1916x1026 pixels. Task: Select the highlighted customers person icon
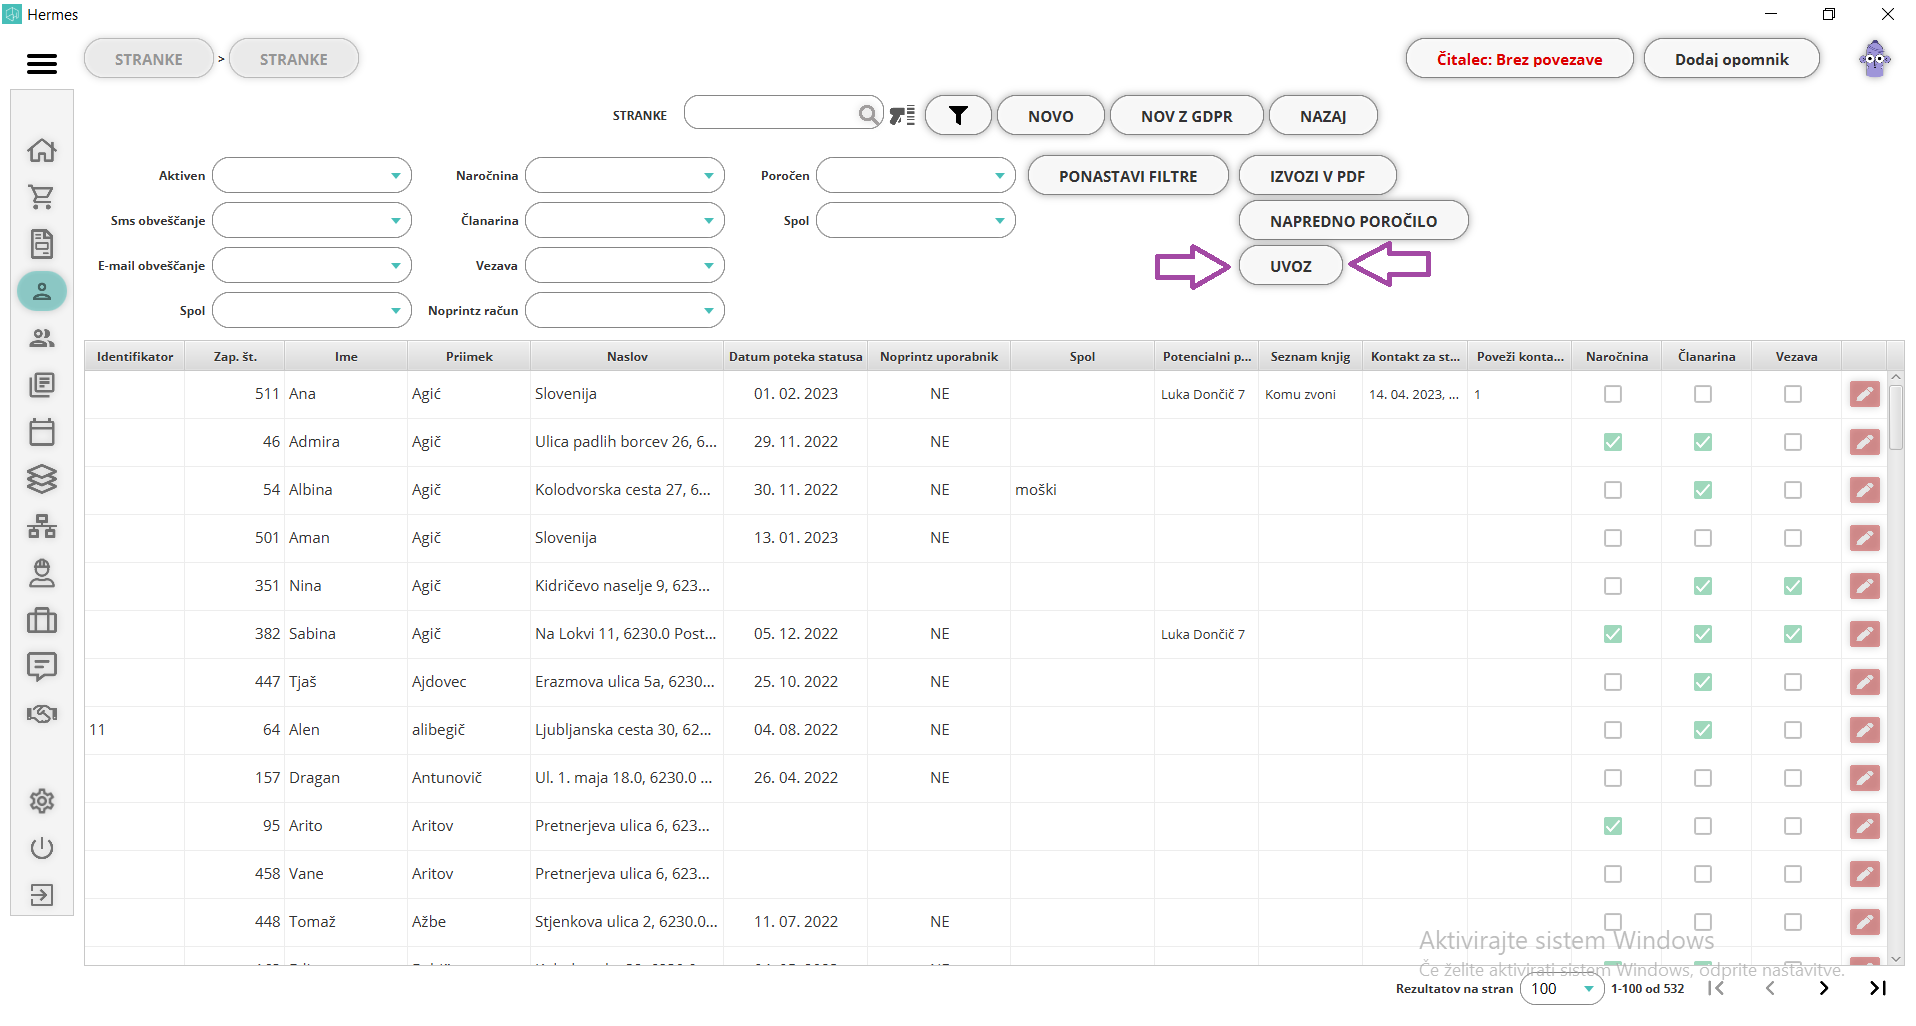[x=42, y=291]
